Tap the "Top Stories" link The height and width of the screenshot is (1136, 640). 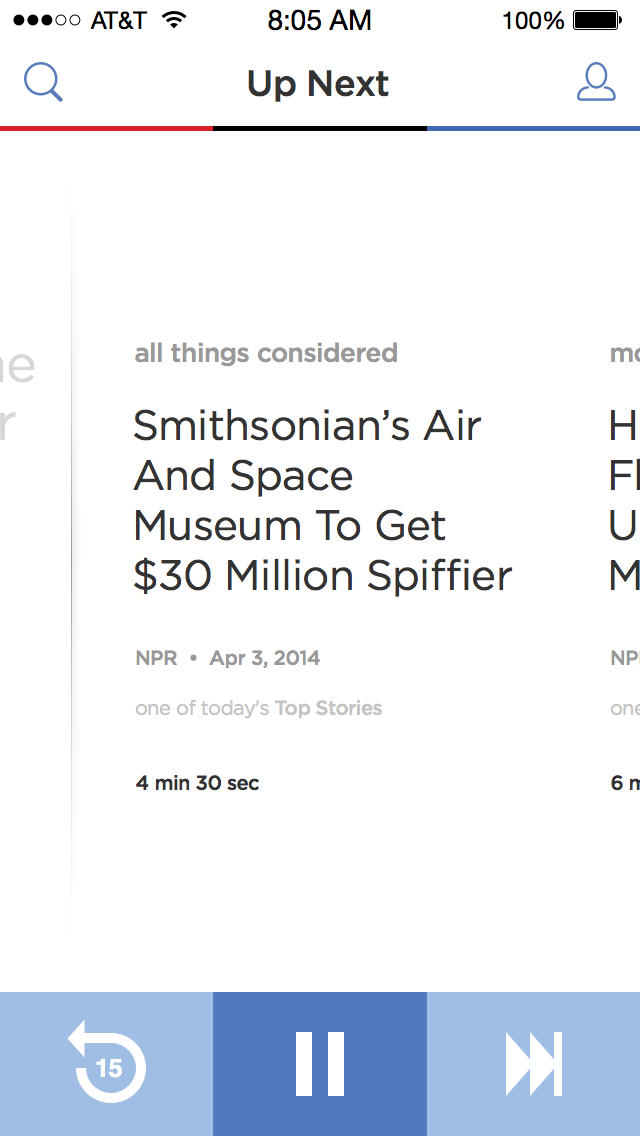pyautogui.click(x=328, y=708)
